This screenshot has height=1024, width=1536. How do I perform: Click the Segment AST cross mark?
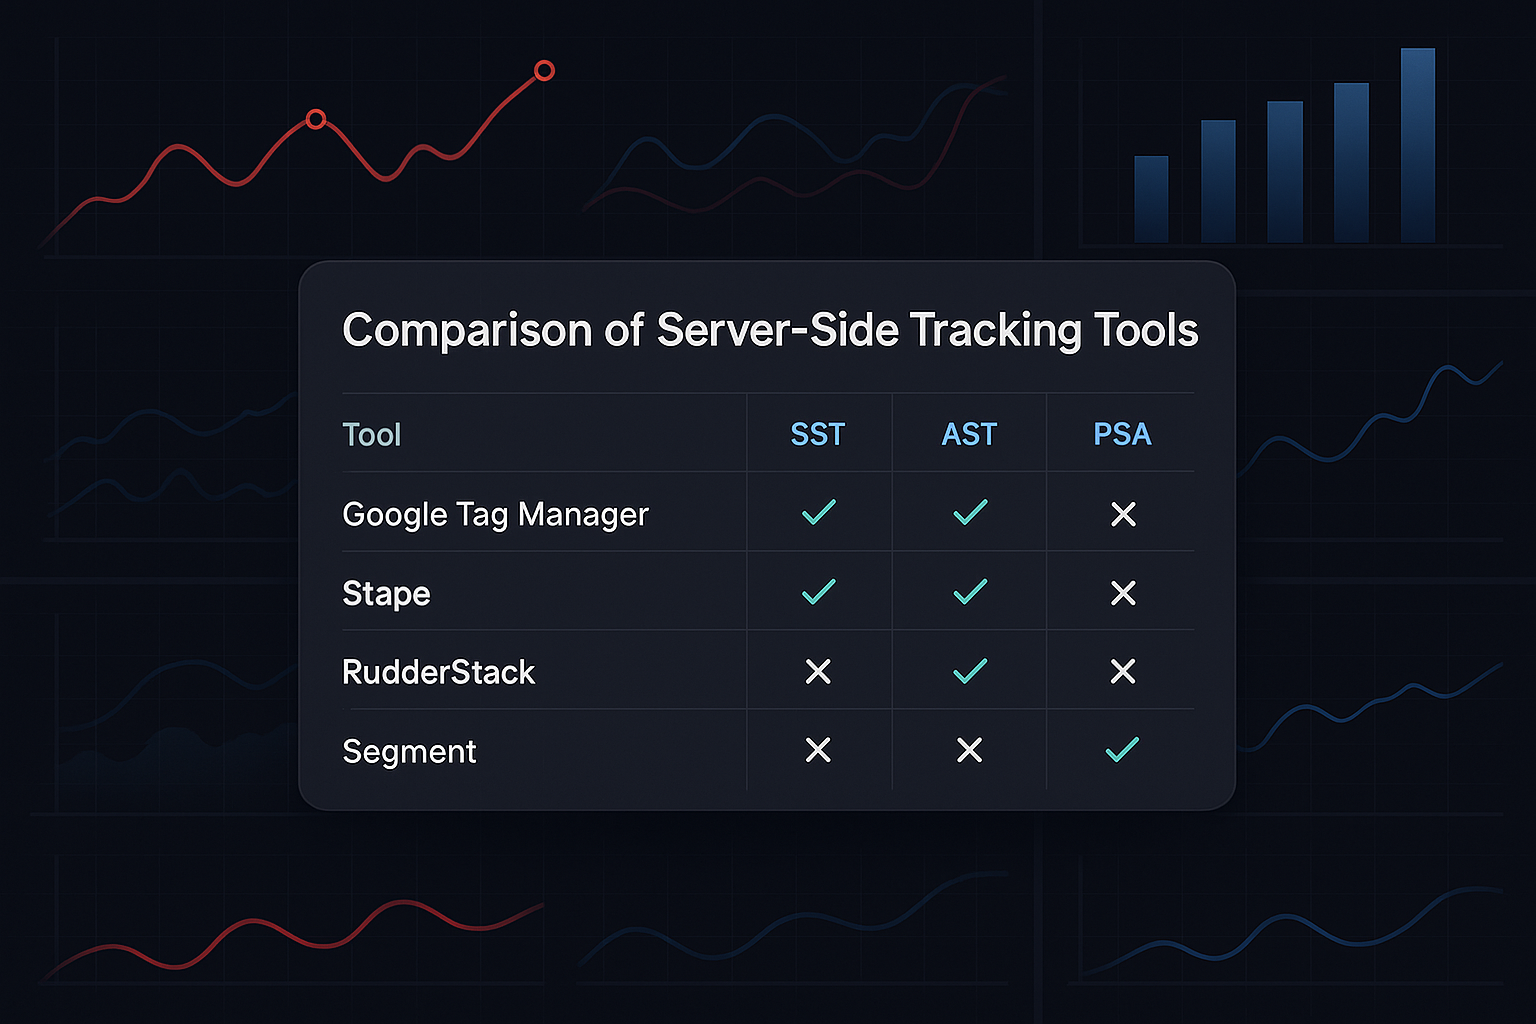[969, 750]
